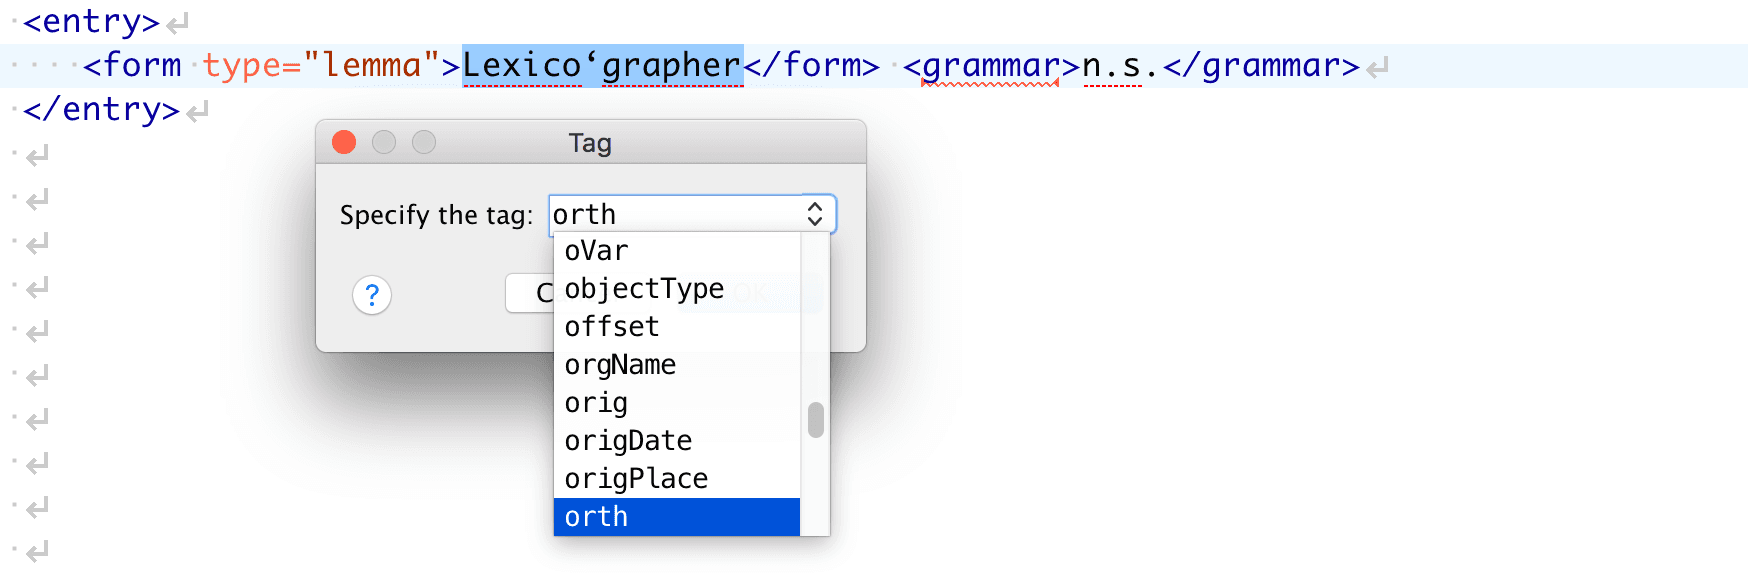Image resolution: width=1748 pixels, height=582 pixels.
Task: Pick offset from the tag suggestions
Action: pyautogui.click(x=677, y=327)
